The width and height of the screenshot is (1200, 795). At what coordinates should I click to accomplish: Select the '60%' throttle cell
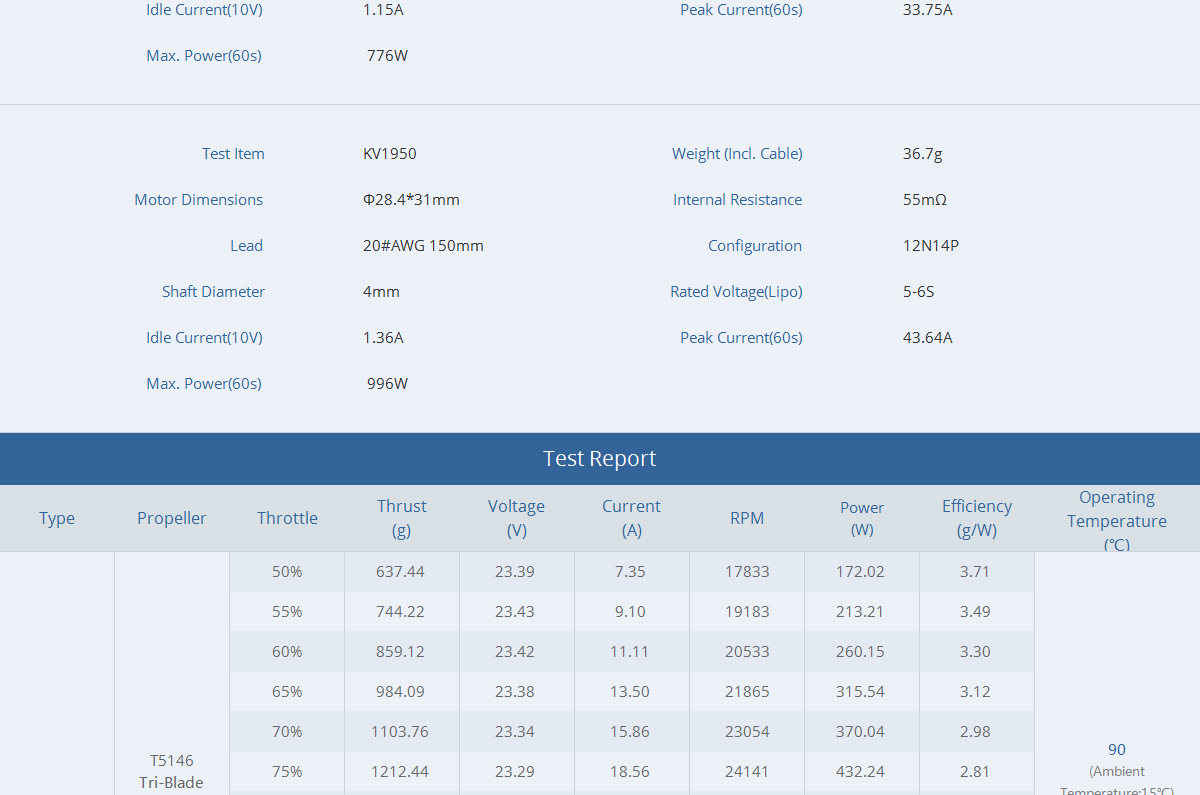(x=287, y=652)
